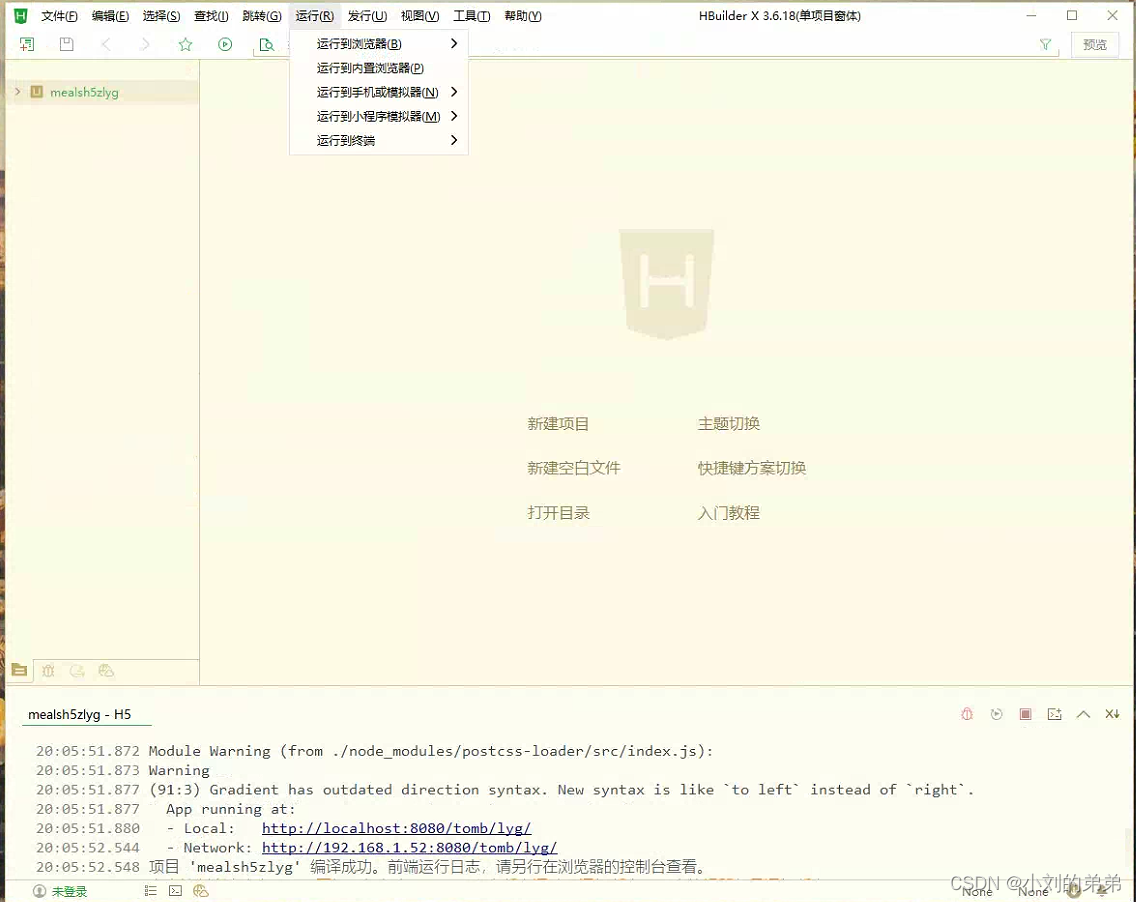Viewport: 1136px width, 902px height.
Task: Open 运行到手机或模拟器(N) submenu
Action: (x=379, y=92)
